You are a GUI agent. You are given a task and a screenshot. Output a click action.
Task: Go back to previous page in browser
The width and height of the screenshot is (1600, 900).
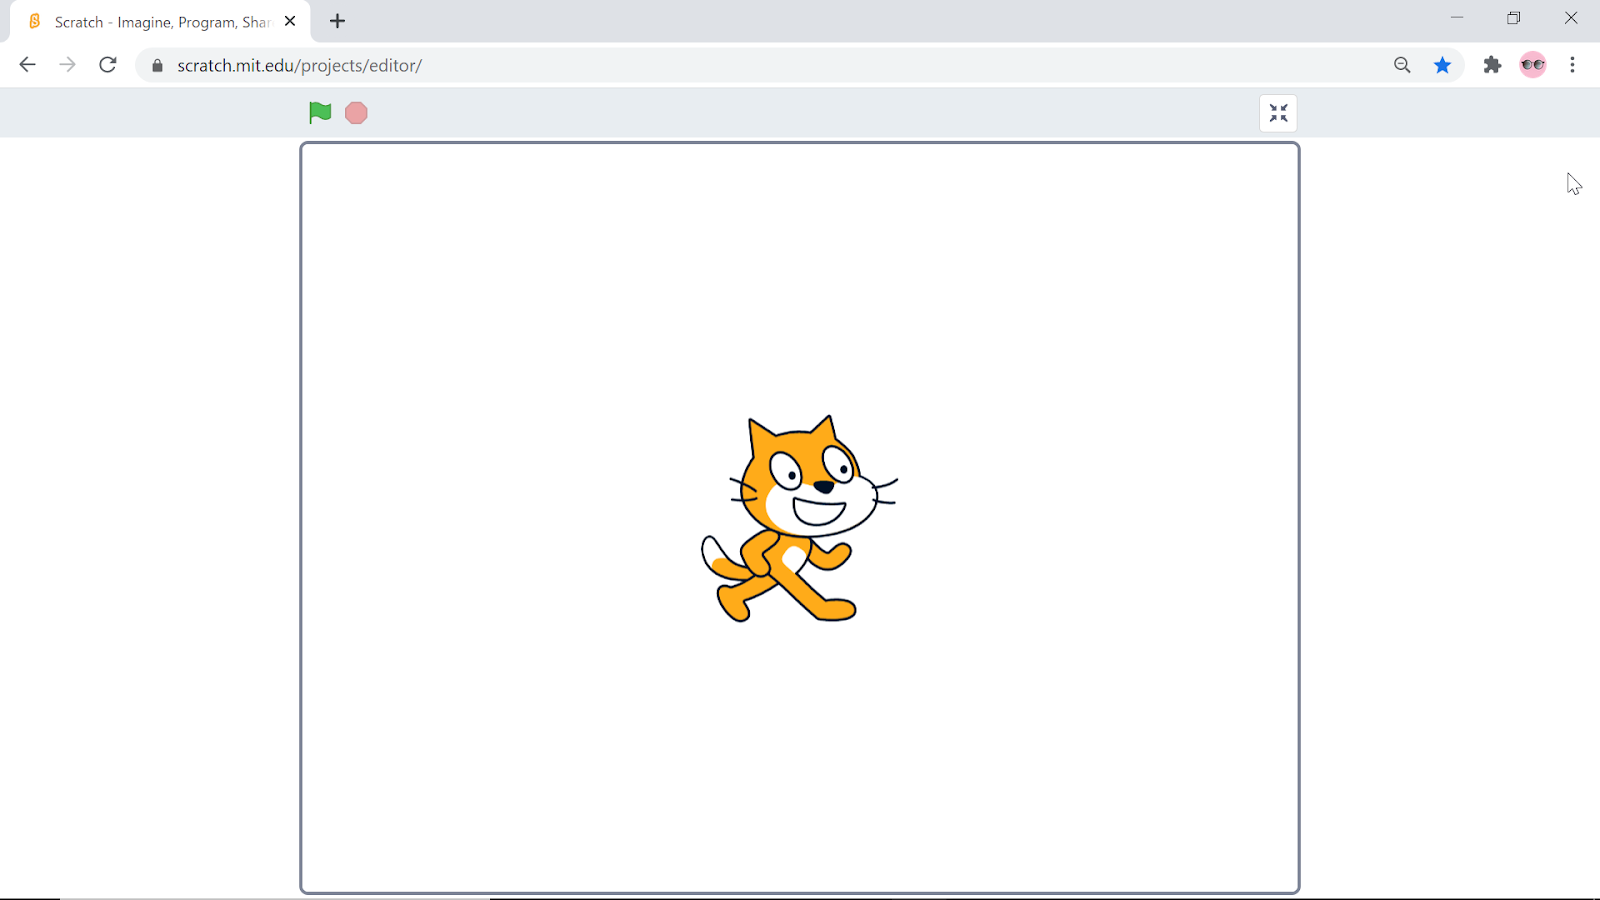tap(27, 65)
